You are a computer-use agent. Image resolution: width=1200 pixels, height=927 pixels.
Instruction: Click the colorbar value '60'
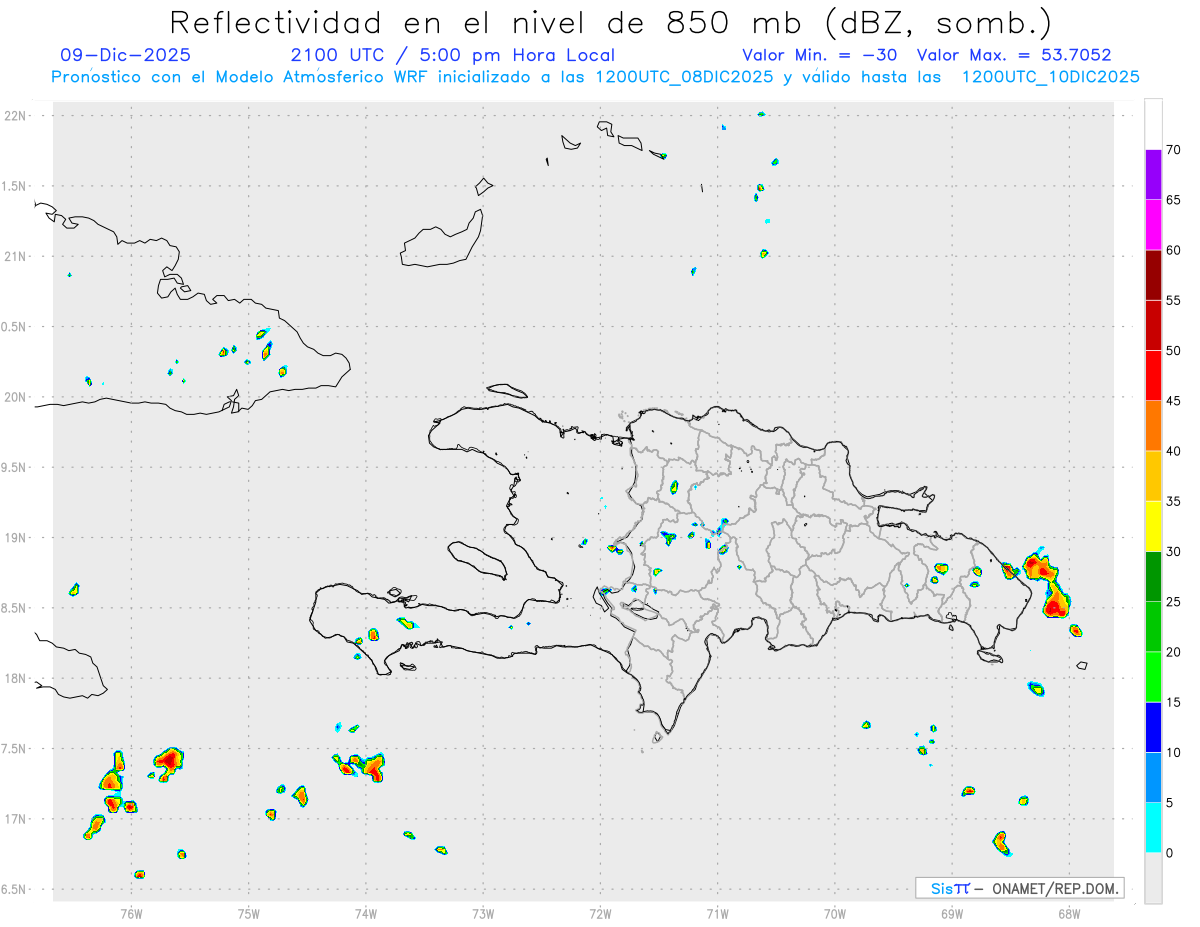tap(1173, 250)
